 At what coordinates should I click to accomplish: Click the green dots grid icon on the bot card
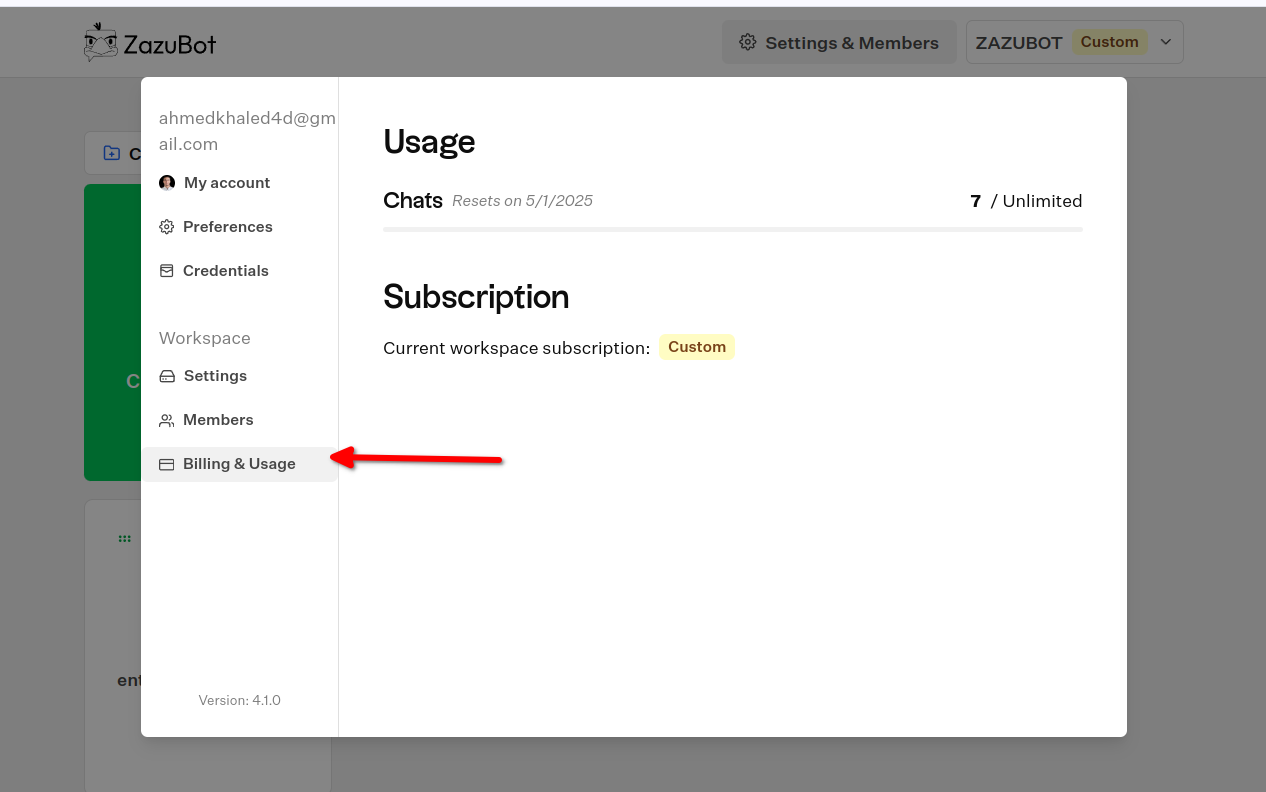[x=124, y=537]
